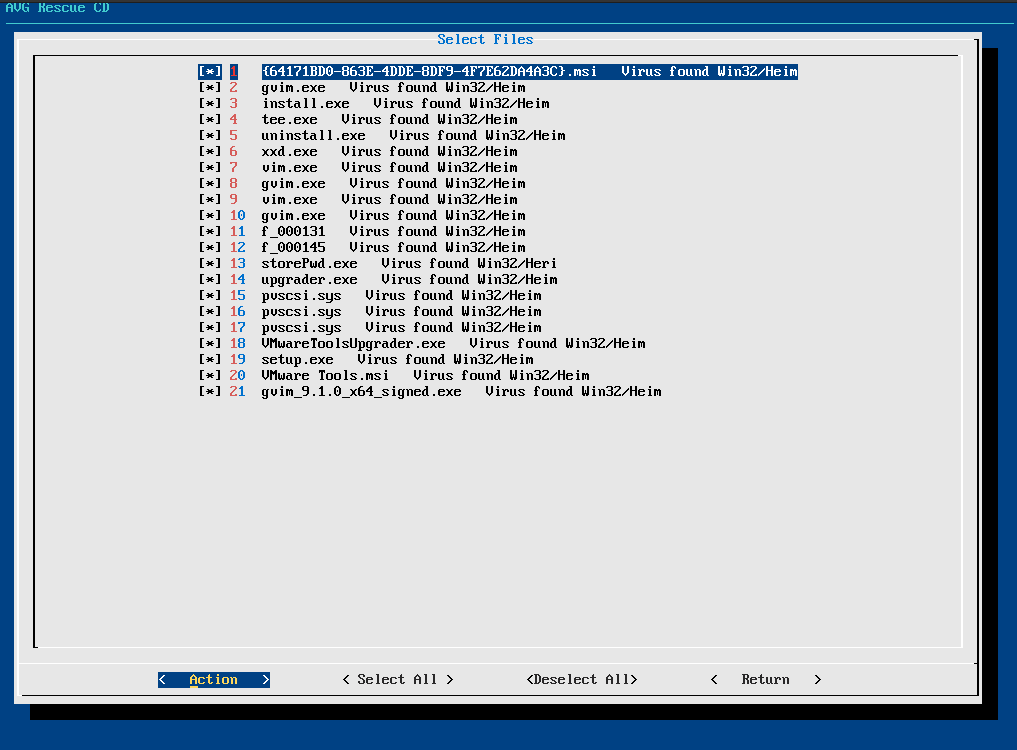Toggle the upgrader.exe checkbox
The image size is (1017, 750).
209,280
